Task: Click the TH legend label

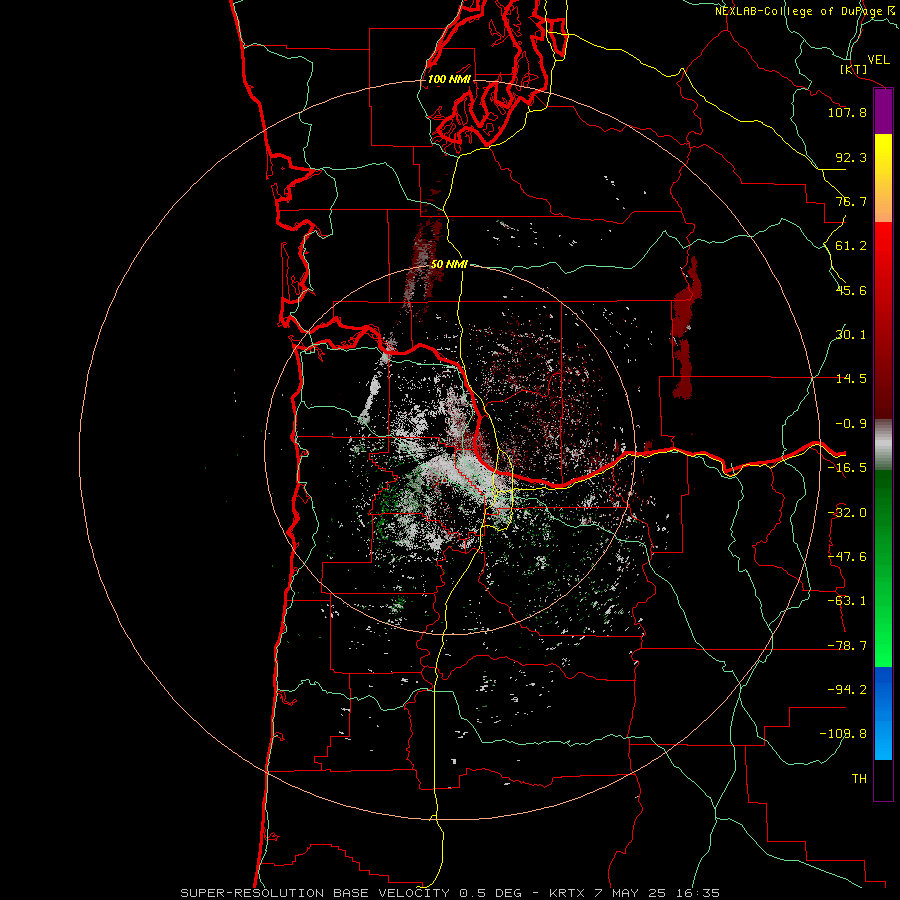Action: 859,779
